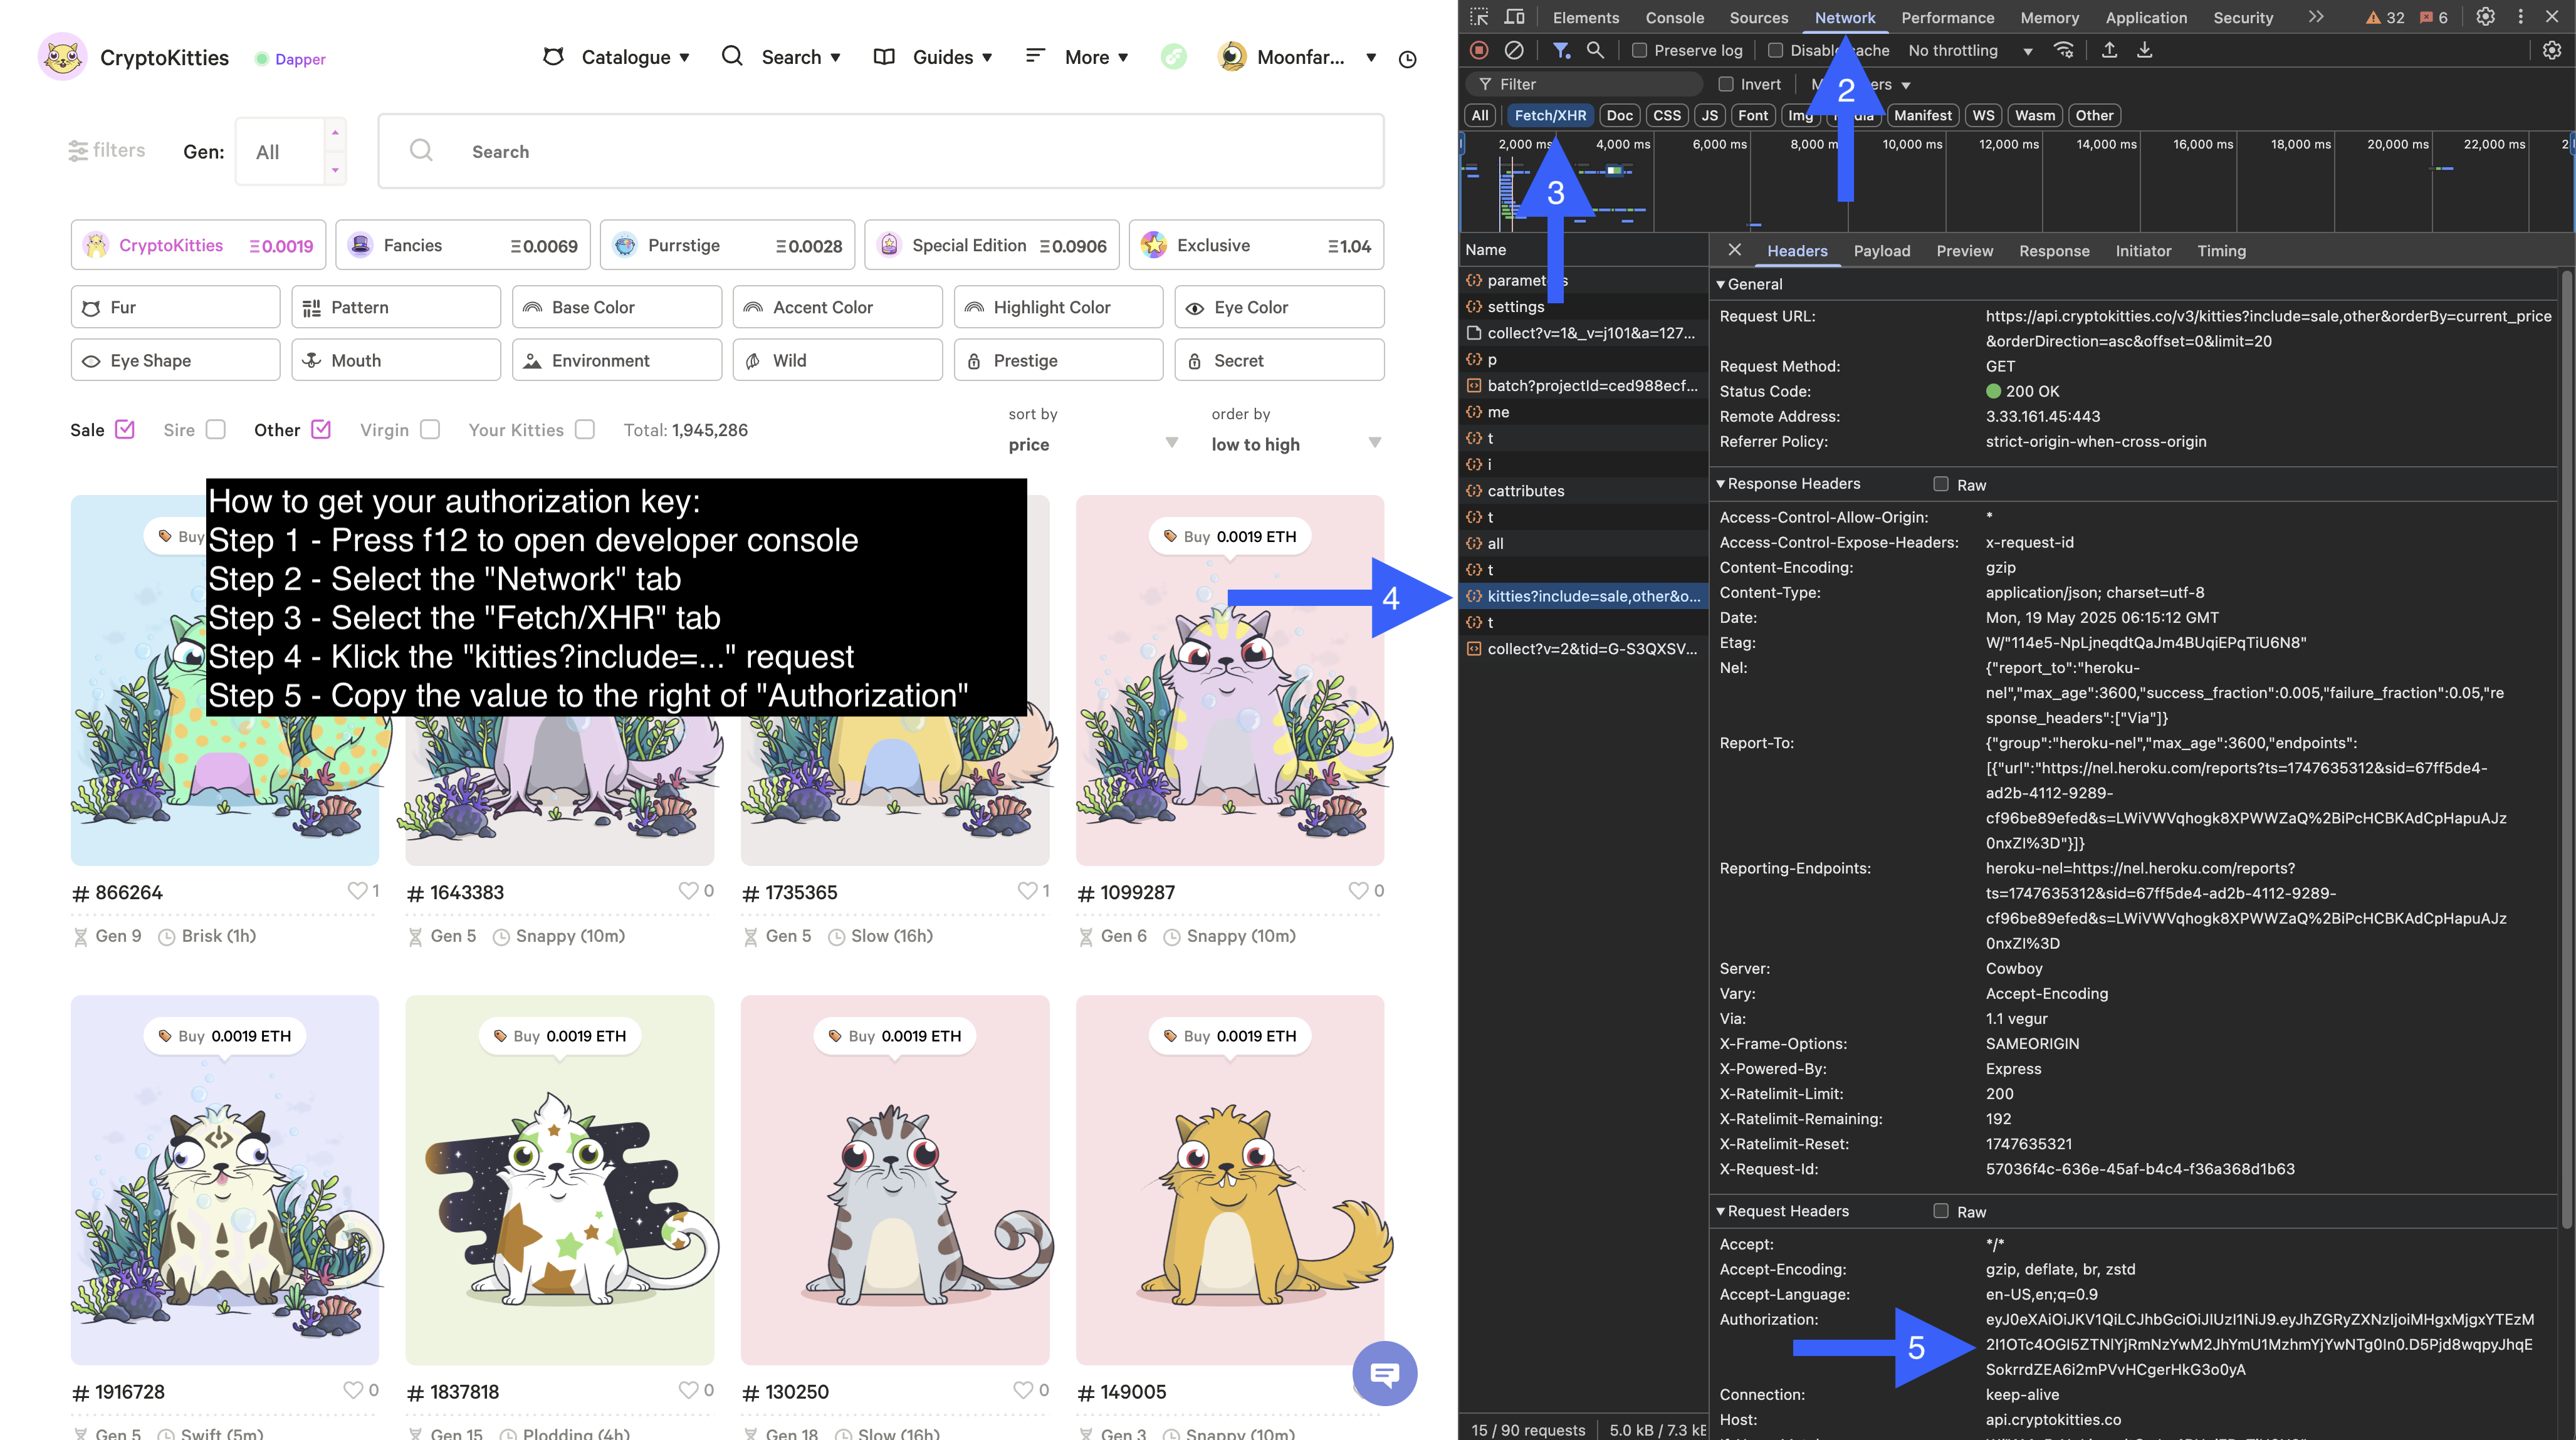Uncheck the Sale filter checkbox
This screenshot has height=1440, width=2576.
point(125,429)
